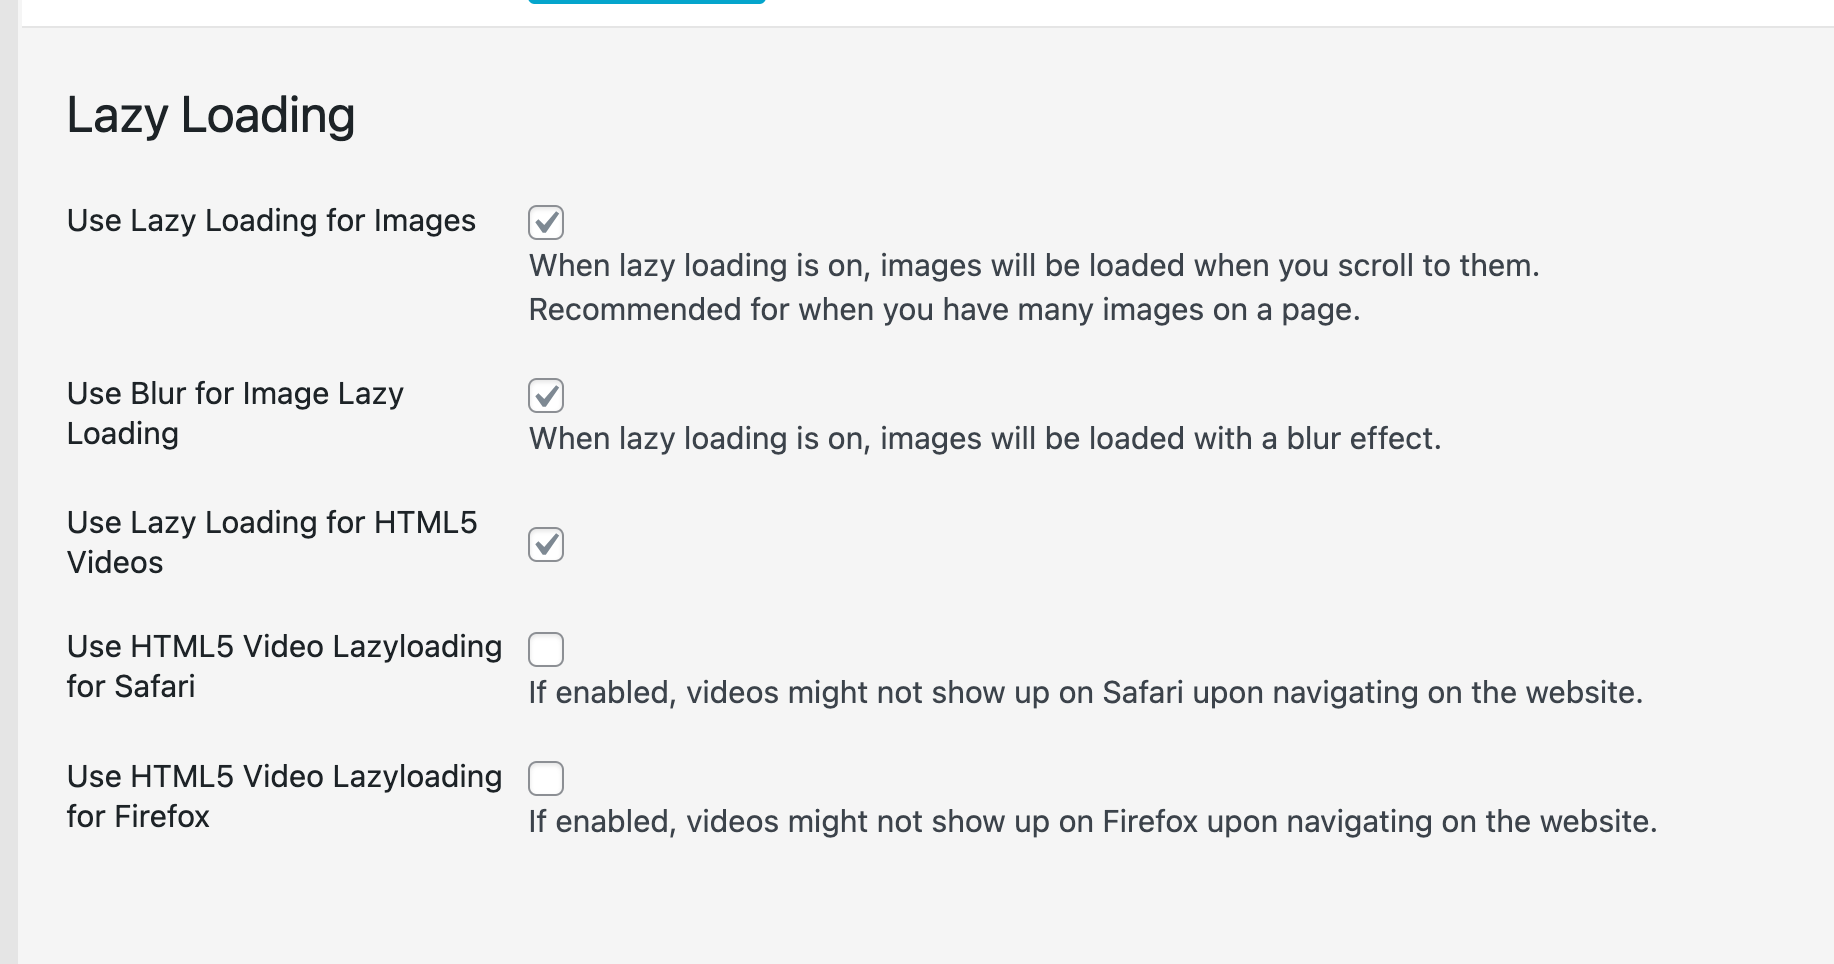Click the "Use HTML5 Video Lazyloading for Firefox" label

[284, 796]
